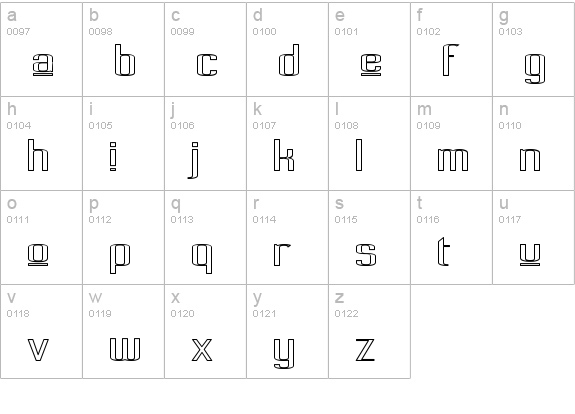Click the 'g' glyph coded 0103

(x=534, y=50)
